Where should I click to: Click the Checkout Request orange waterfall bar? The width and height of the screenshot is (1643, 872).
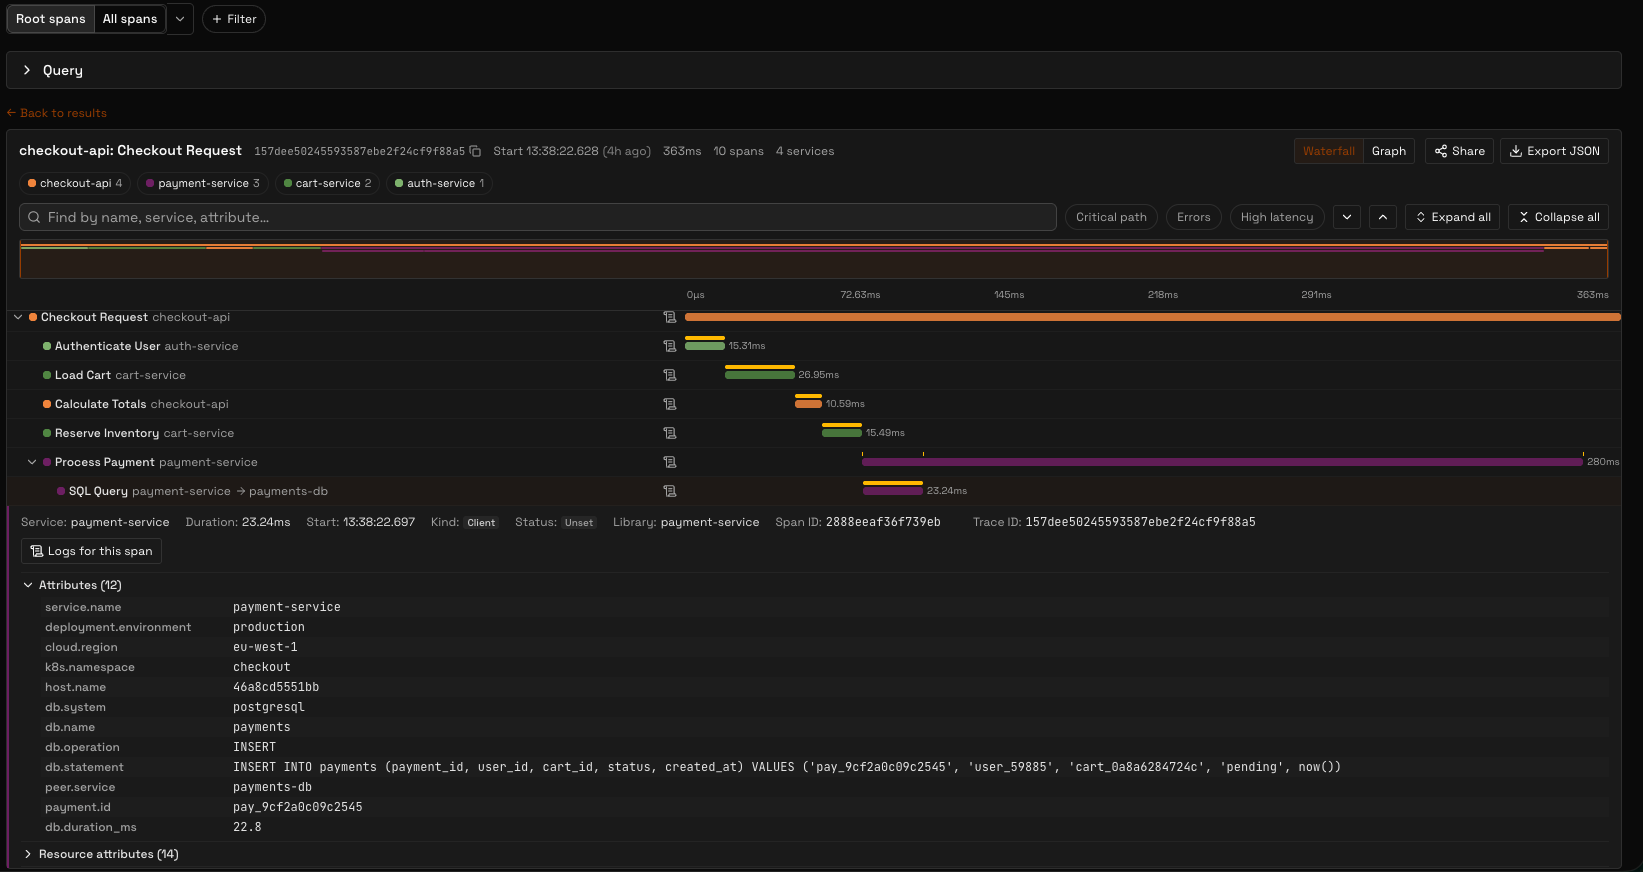tap(1152, 317)
